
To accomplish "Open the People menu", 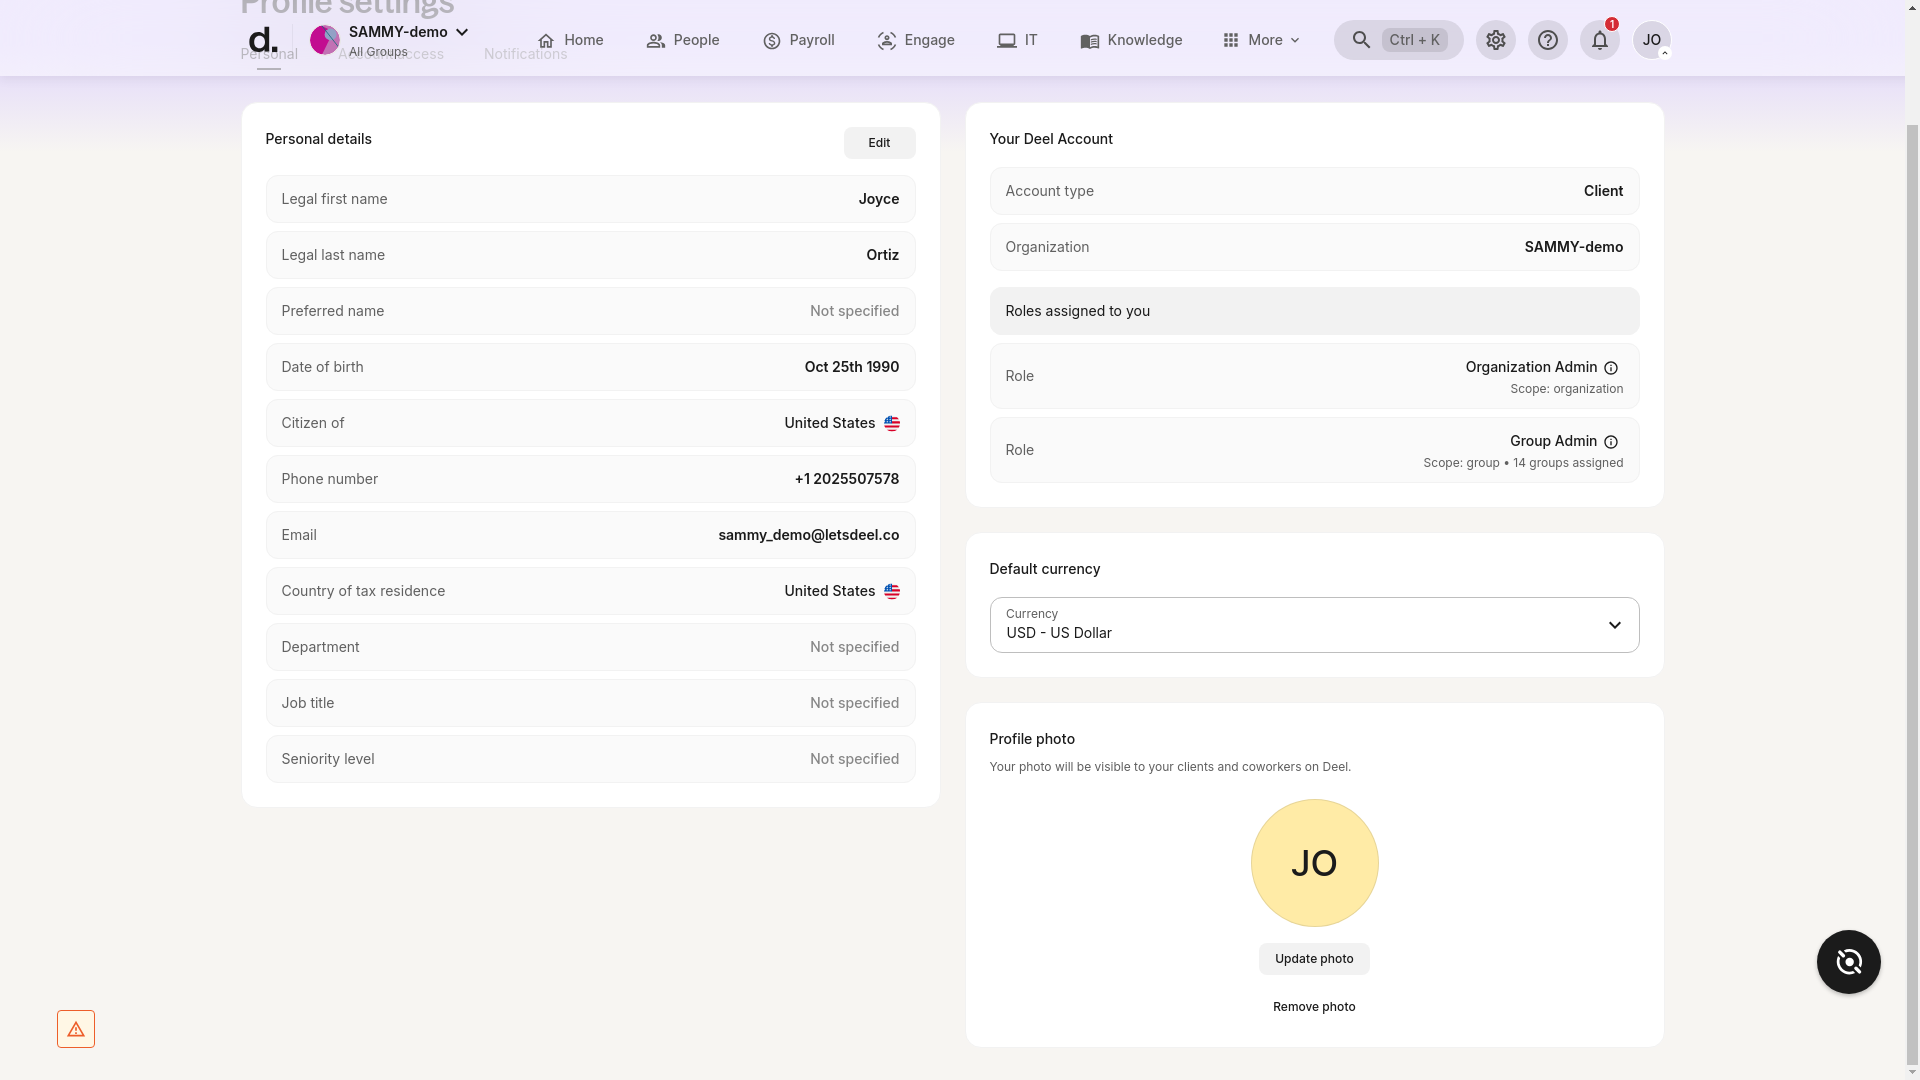I will tap(683, 40).
